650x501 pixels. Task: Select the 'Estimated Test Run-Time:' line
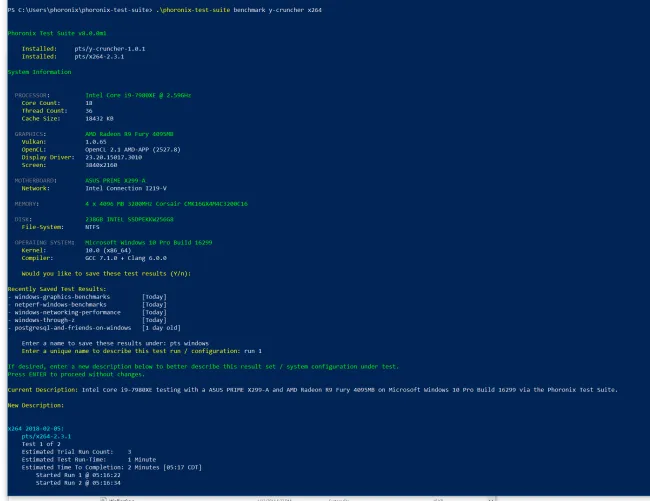tap(89, 460)
